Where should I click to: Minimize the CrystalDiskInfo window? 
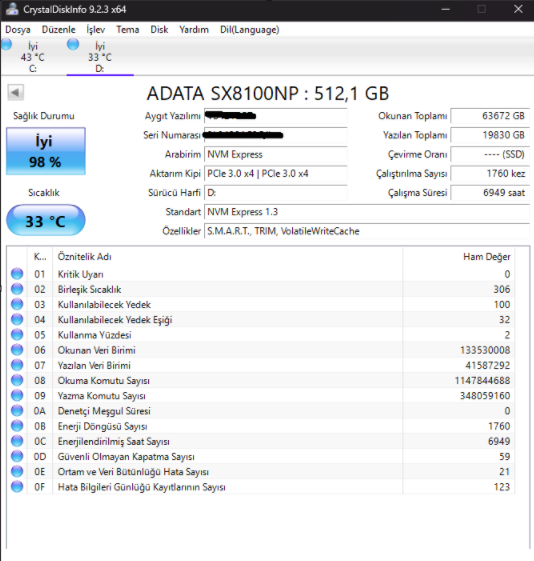(446, 9)
